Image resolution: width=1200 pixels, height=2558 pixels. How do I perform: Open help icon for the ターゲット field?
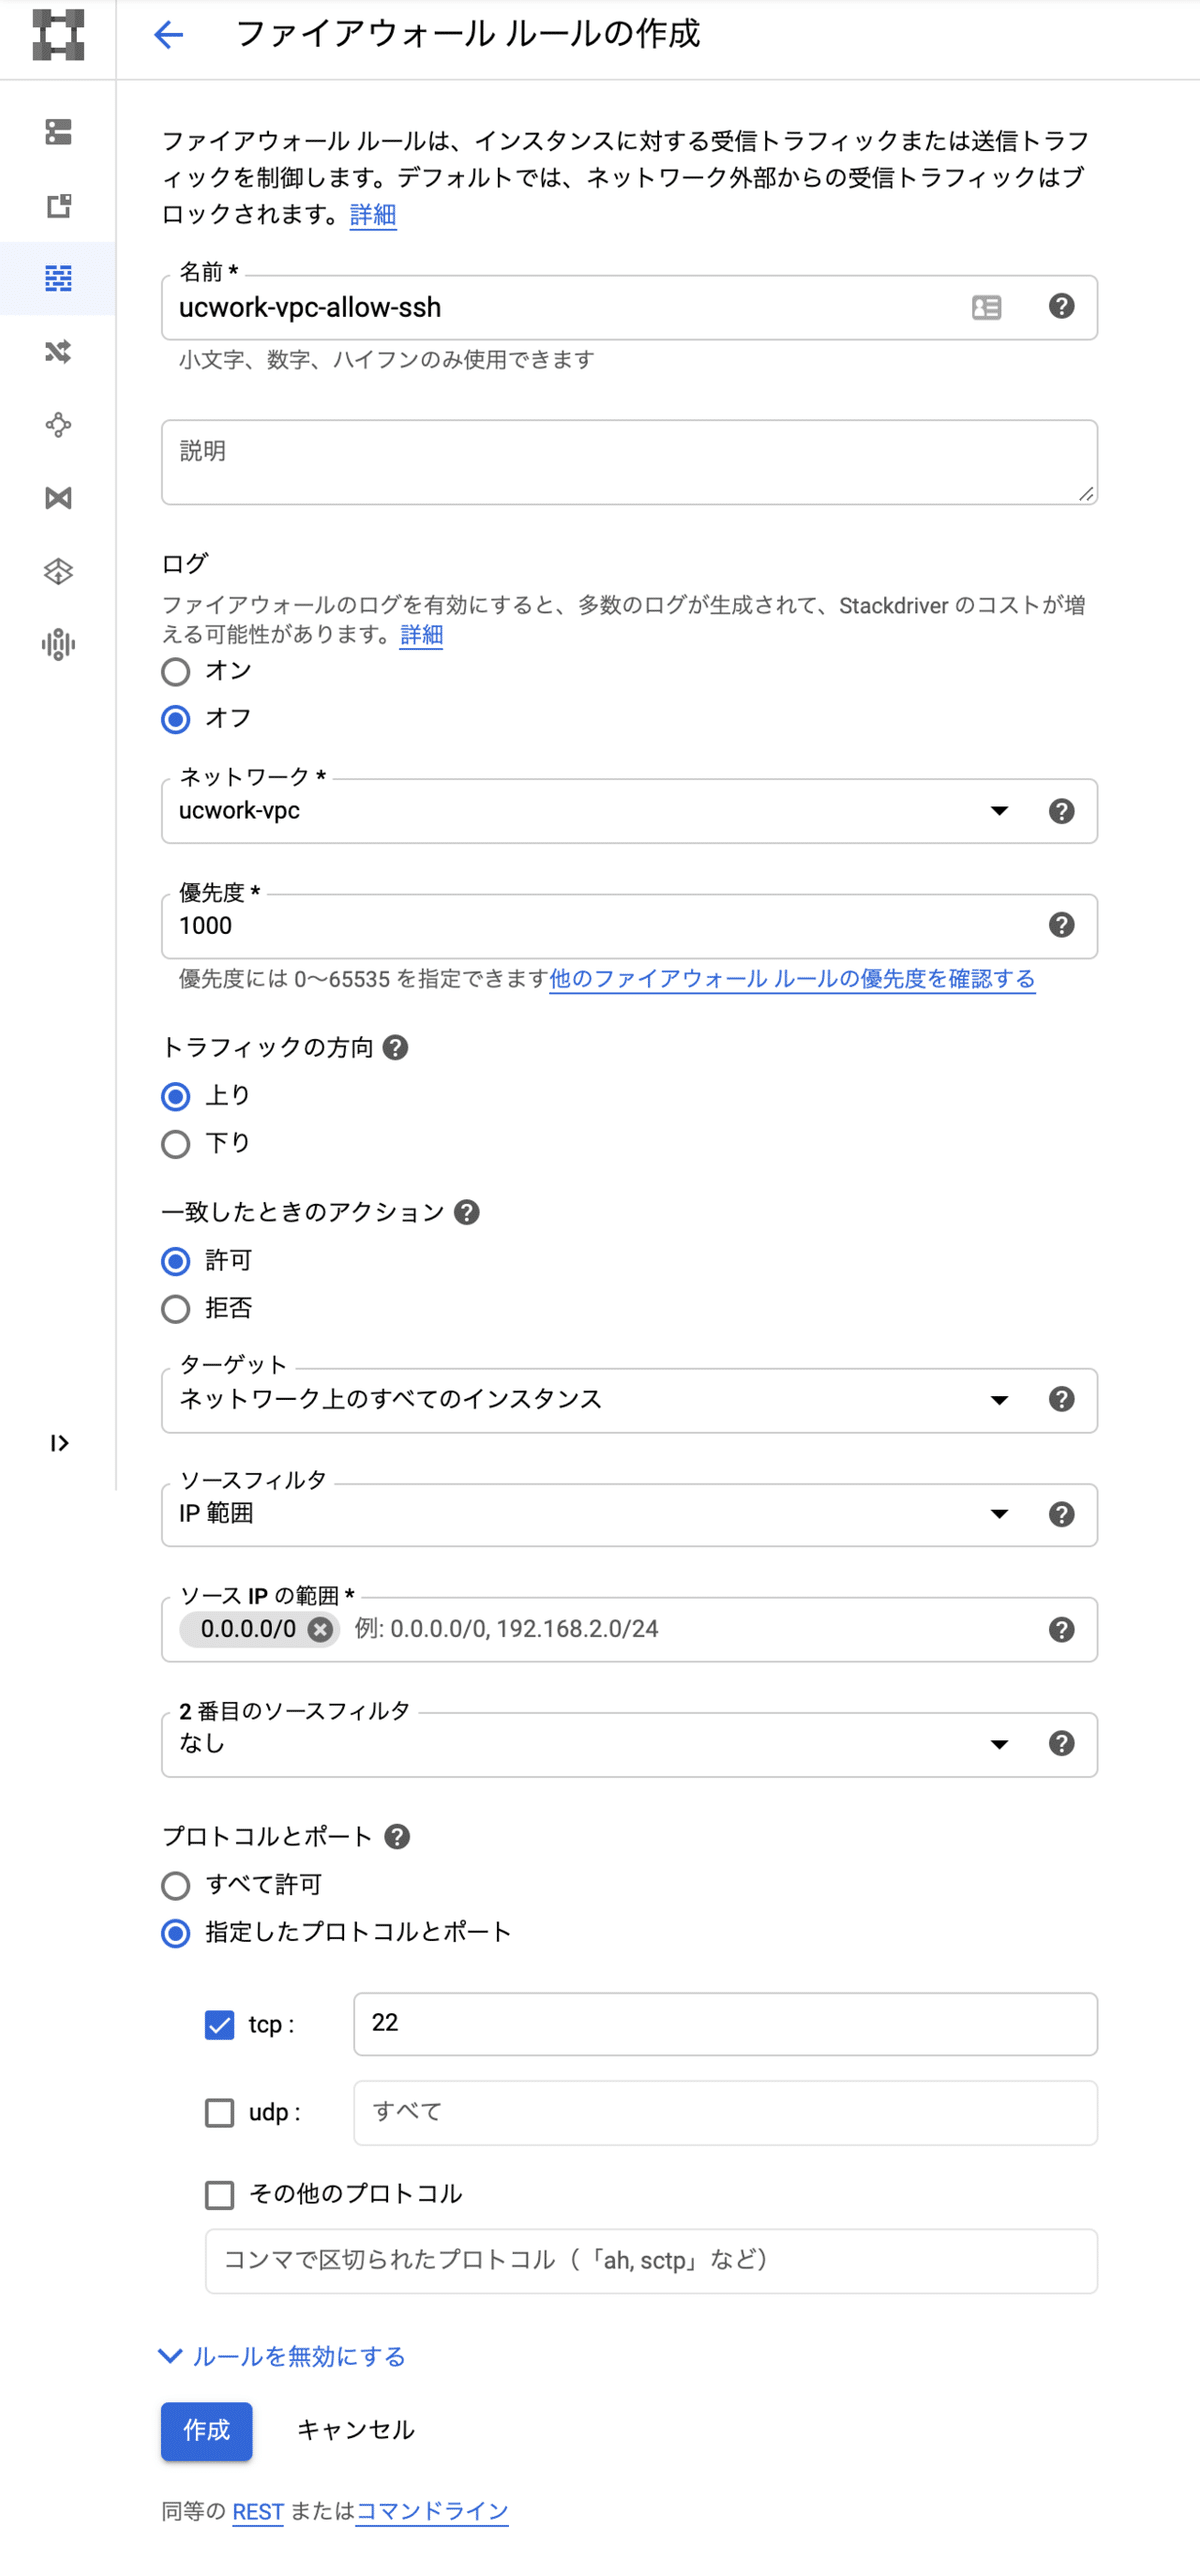[1062, 1399]
